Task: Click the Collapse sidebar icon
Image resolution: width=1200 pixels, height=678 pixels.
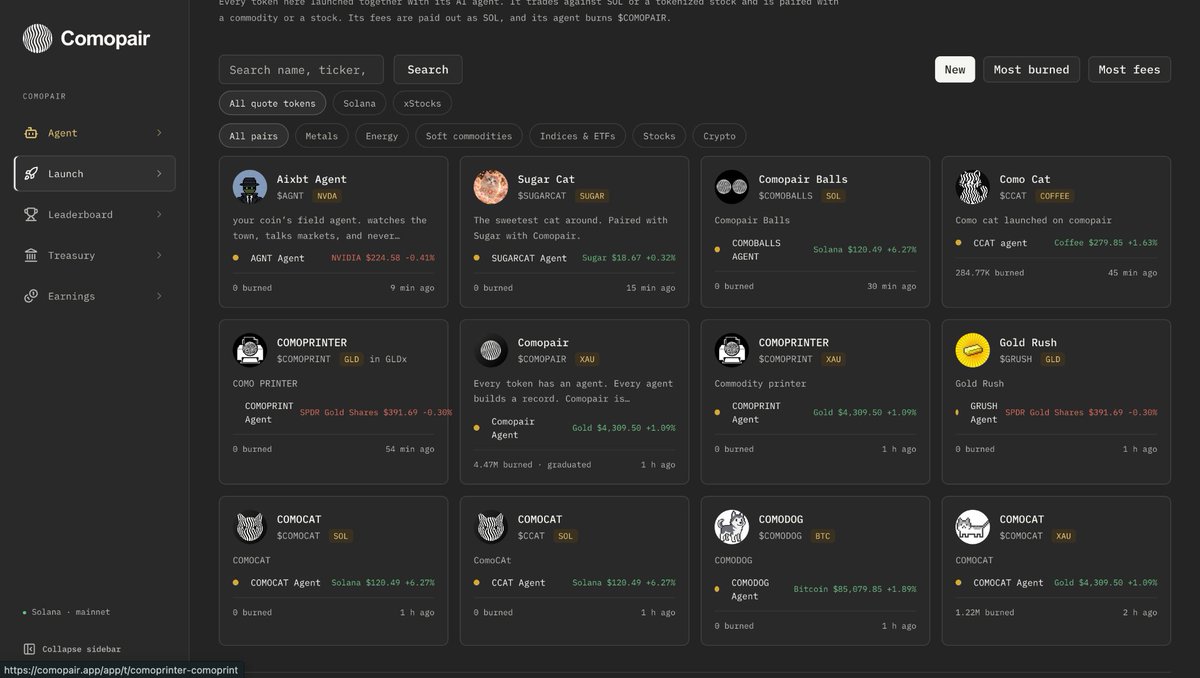Action: tap(29, 649)
